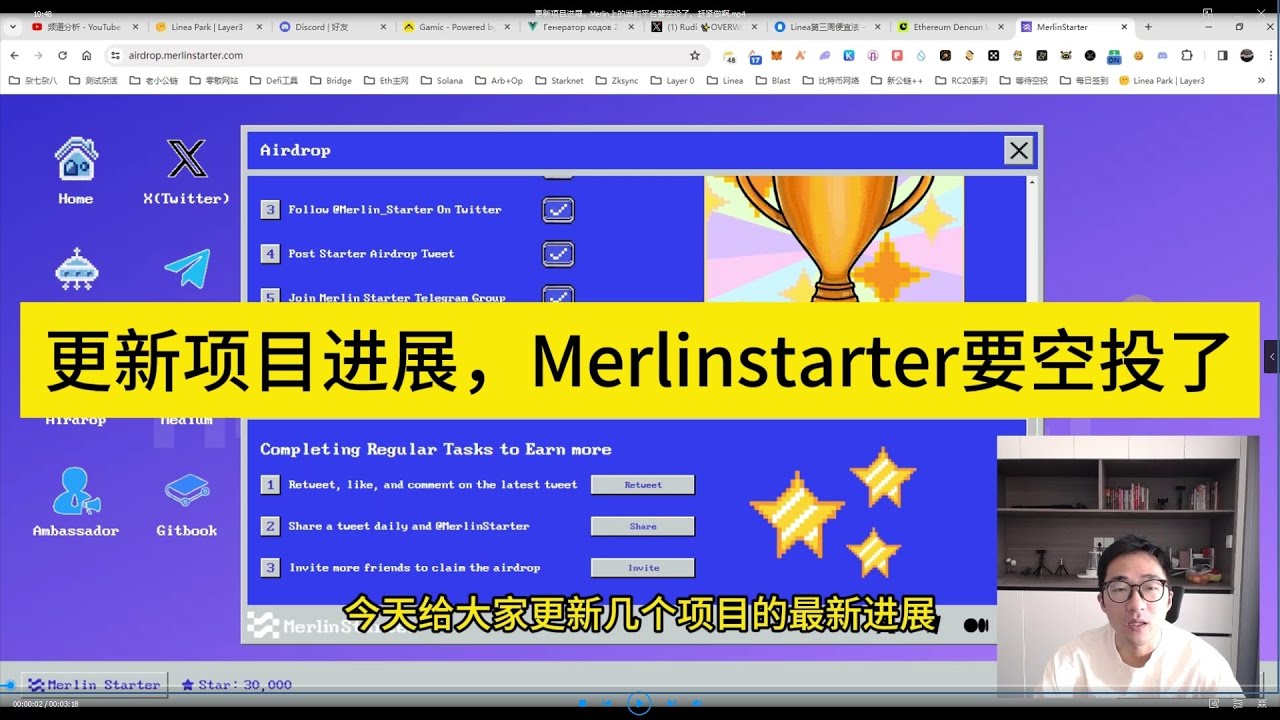Viewport: 1280px width, 720px height.
Task: Open the Linea Park | Layer3 bookmark
Action: [1161, 80]
